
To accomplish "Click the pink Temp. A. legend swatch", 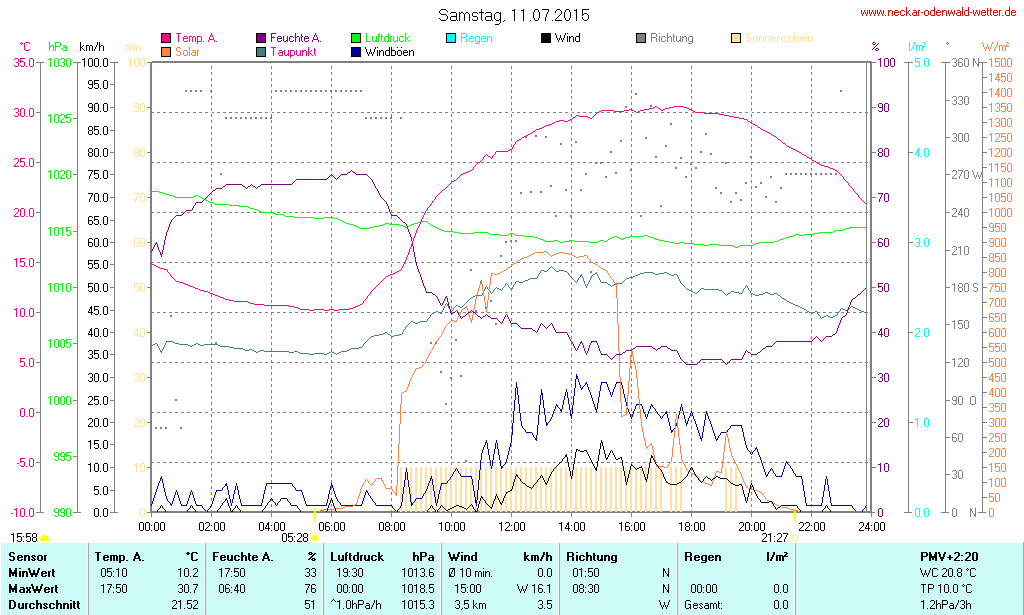I will pos(166,38).
